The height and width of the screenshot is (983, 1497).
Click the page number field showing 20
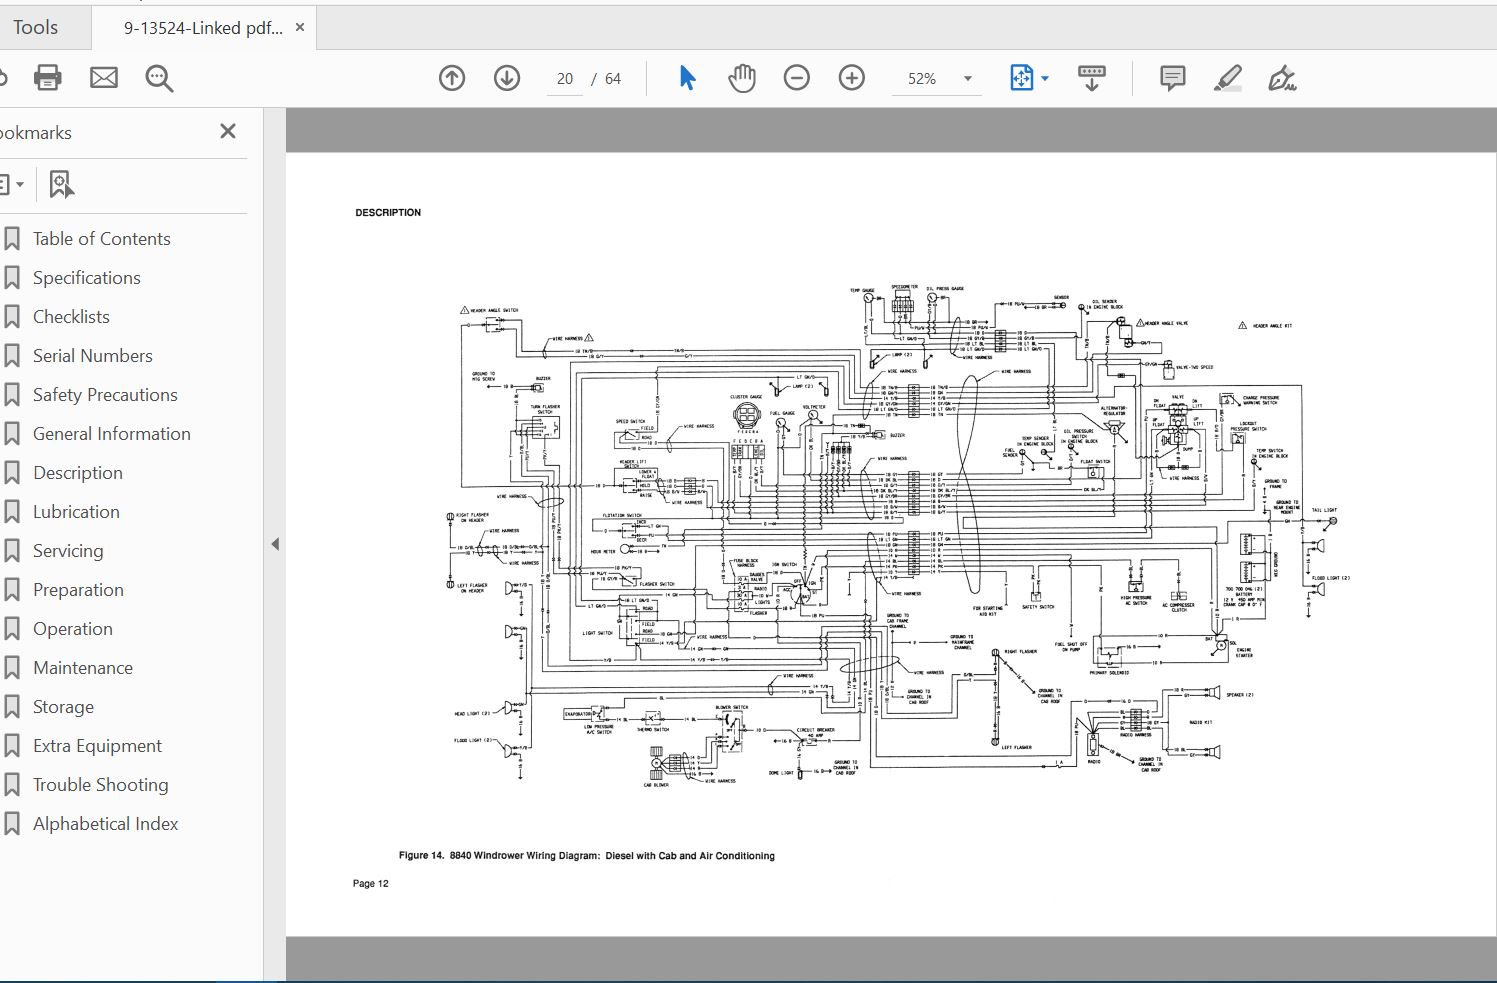pyautogui.click(x=565, y=79)
